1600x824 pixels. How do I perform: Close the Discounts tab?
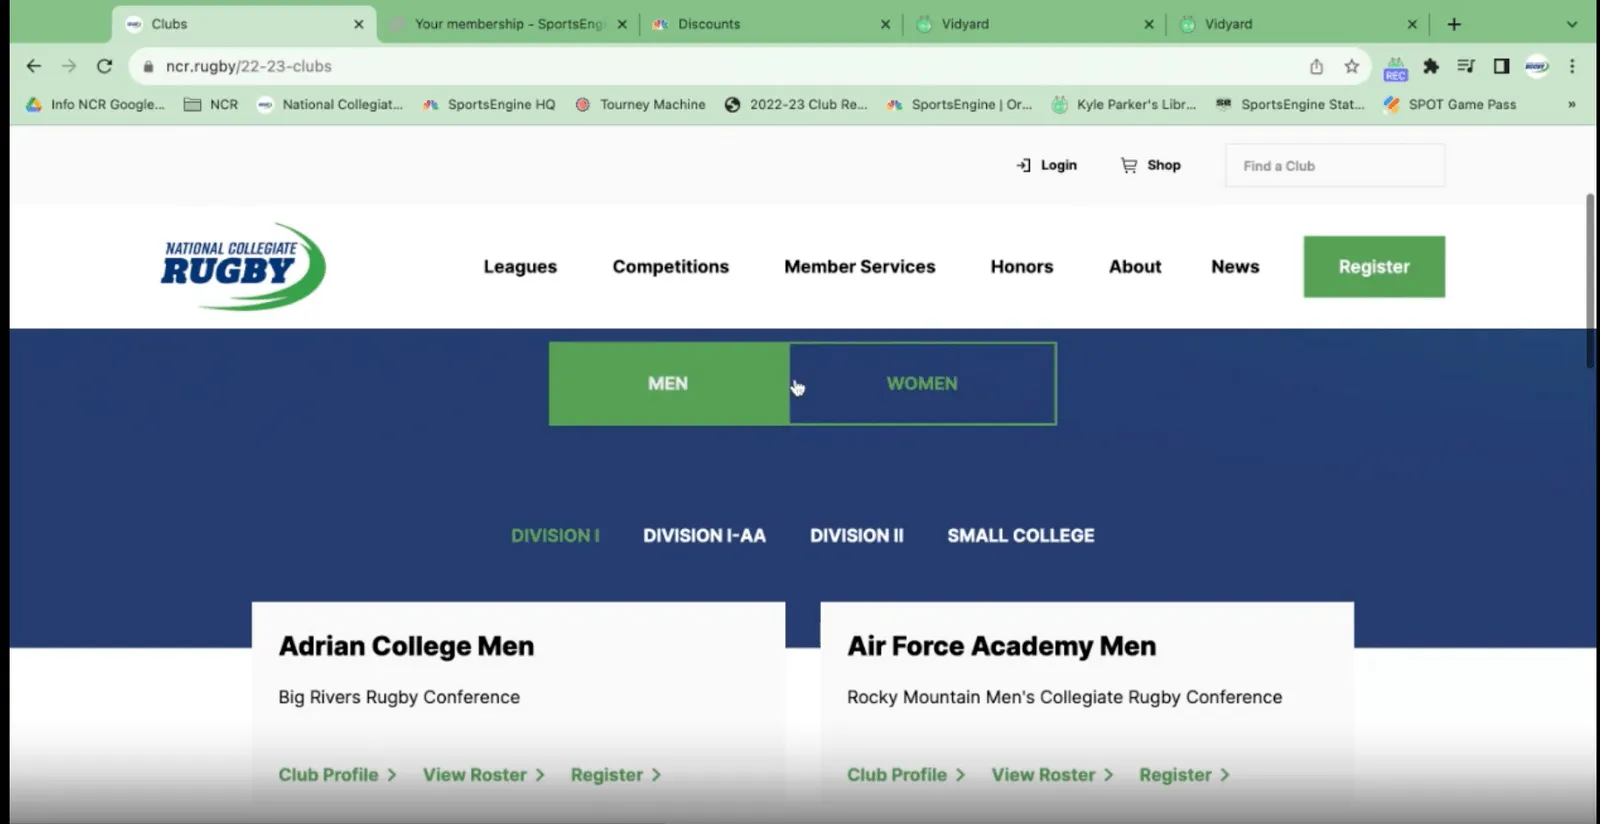[885, 24]
